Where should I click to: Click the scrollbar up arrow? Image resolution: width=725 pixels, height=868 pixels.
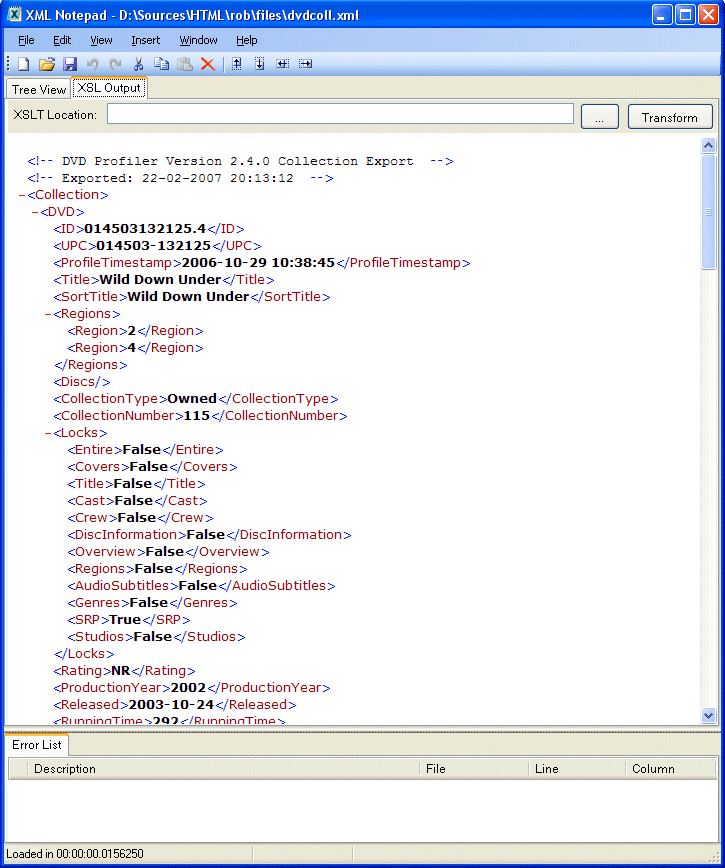pos(708,146)
